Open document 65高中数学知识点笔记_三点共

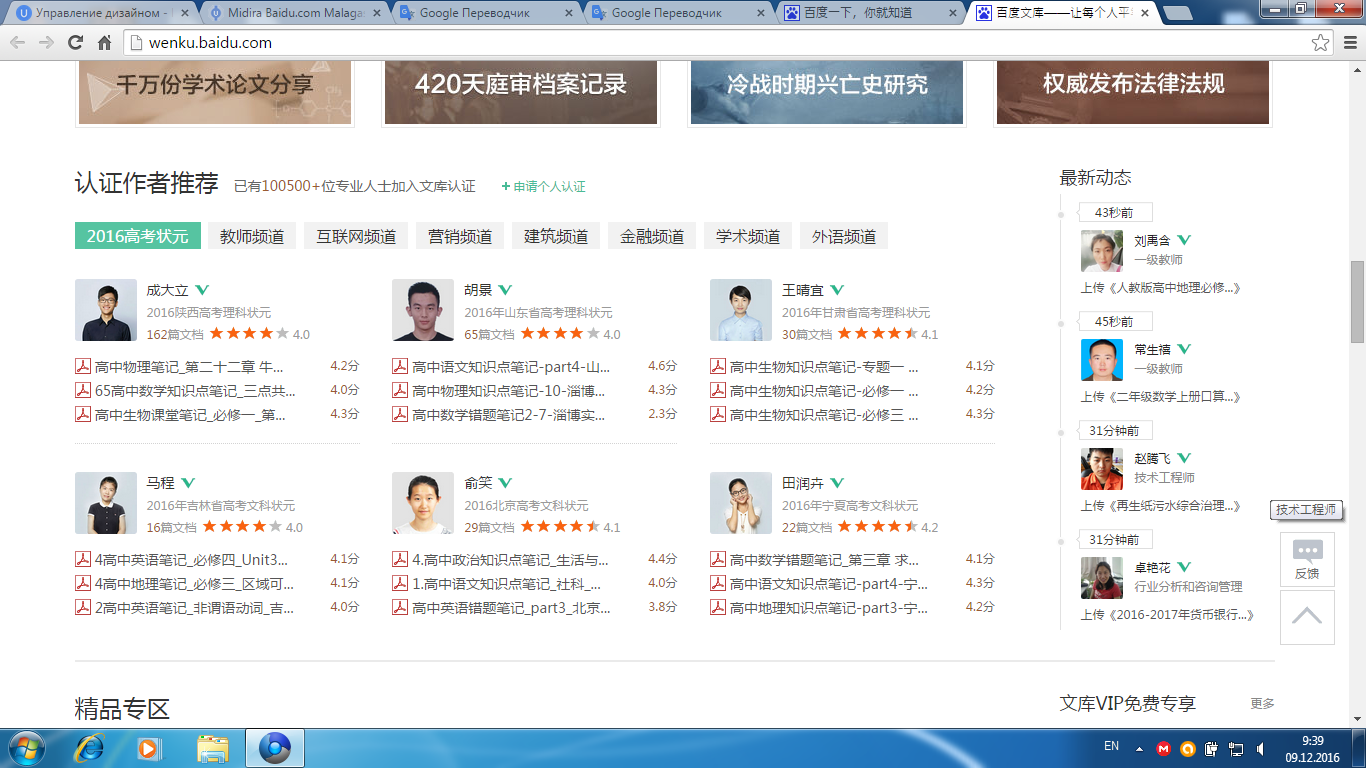click(195, 391)
